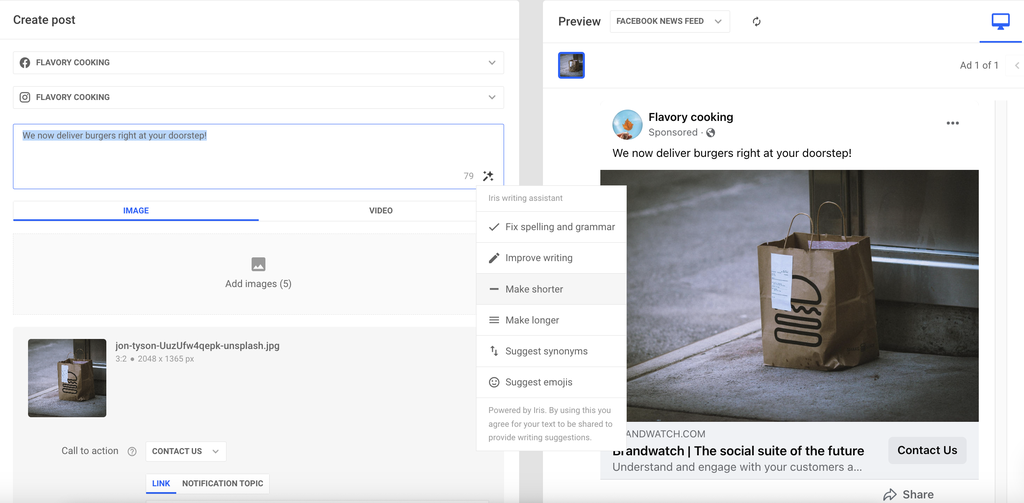Select the Notification Topic tab
This screenshot has width=1024, height=503.
click(222, 484)
